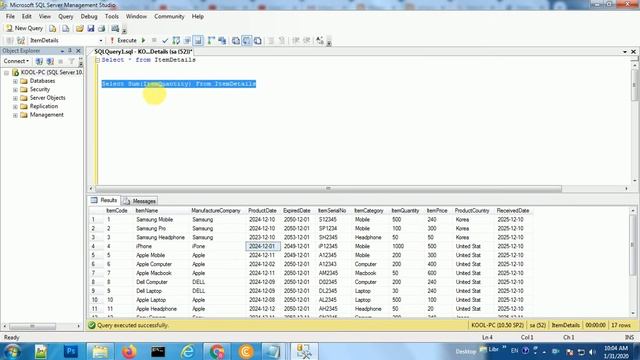Switch to the Messages tab
640x360 pixels.
tap(140, 201)
